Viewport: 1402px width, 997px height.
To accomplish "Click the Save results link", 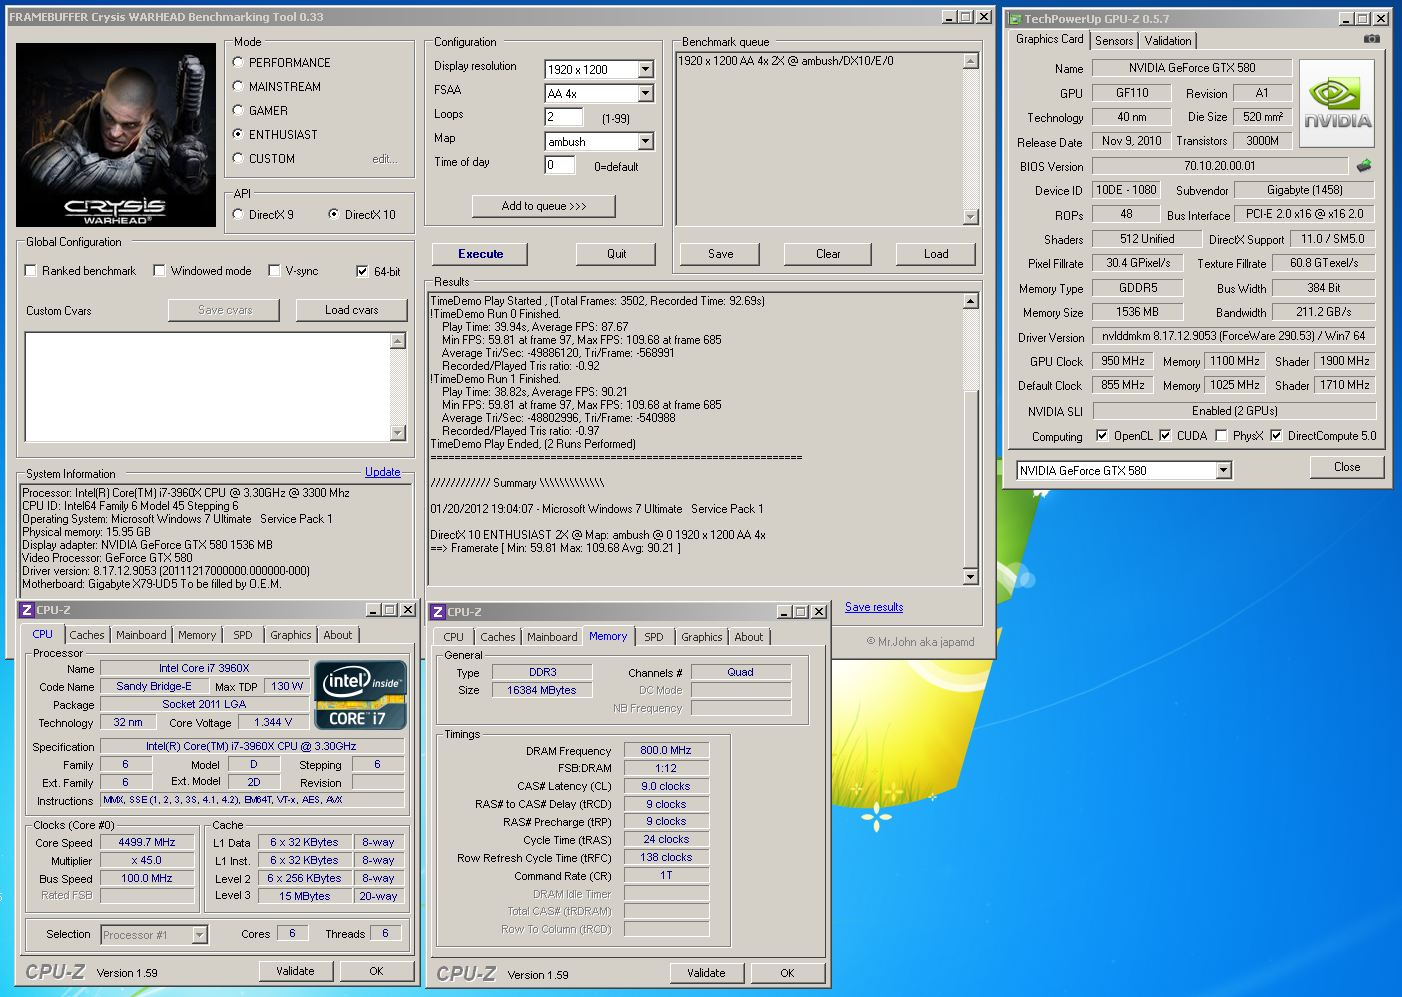I will click(x=873, y=607).
